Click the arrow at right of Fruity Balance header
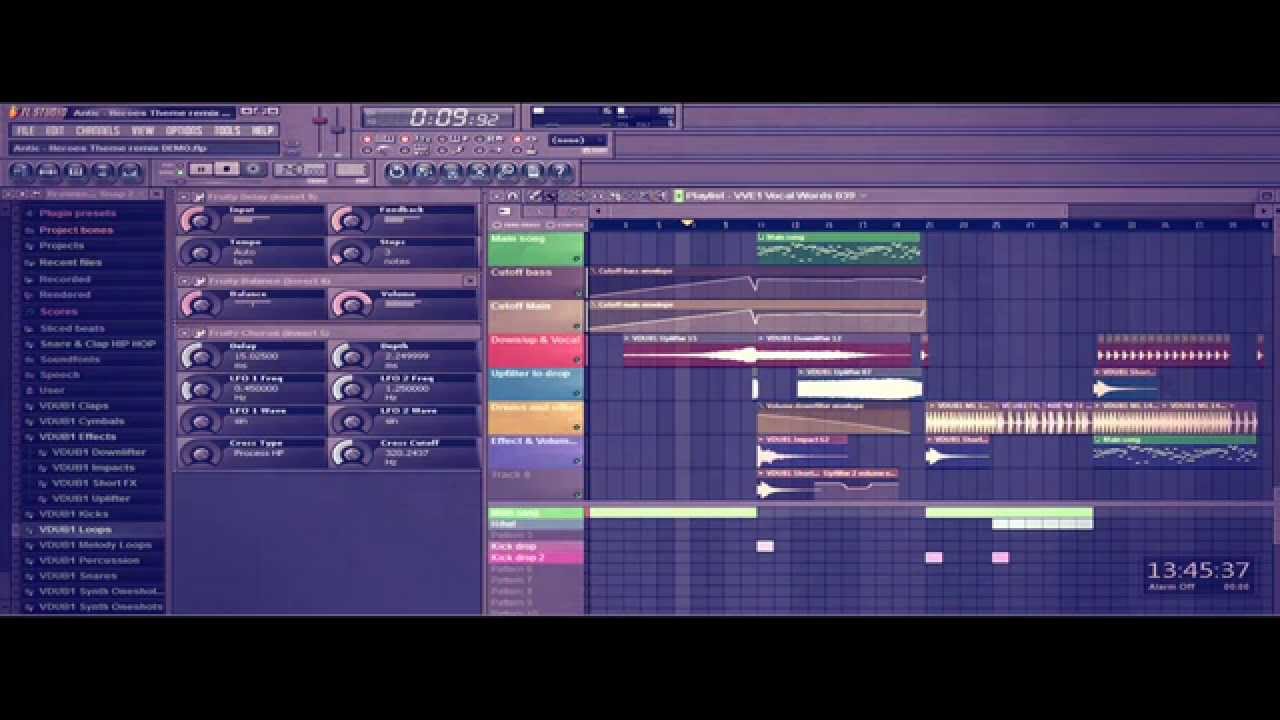1280x720 pixels. point(470,281)
